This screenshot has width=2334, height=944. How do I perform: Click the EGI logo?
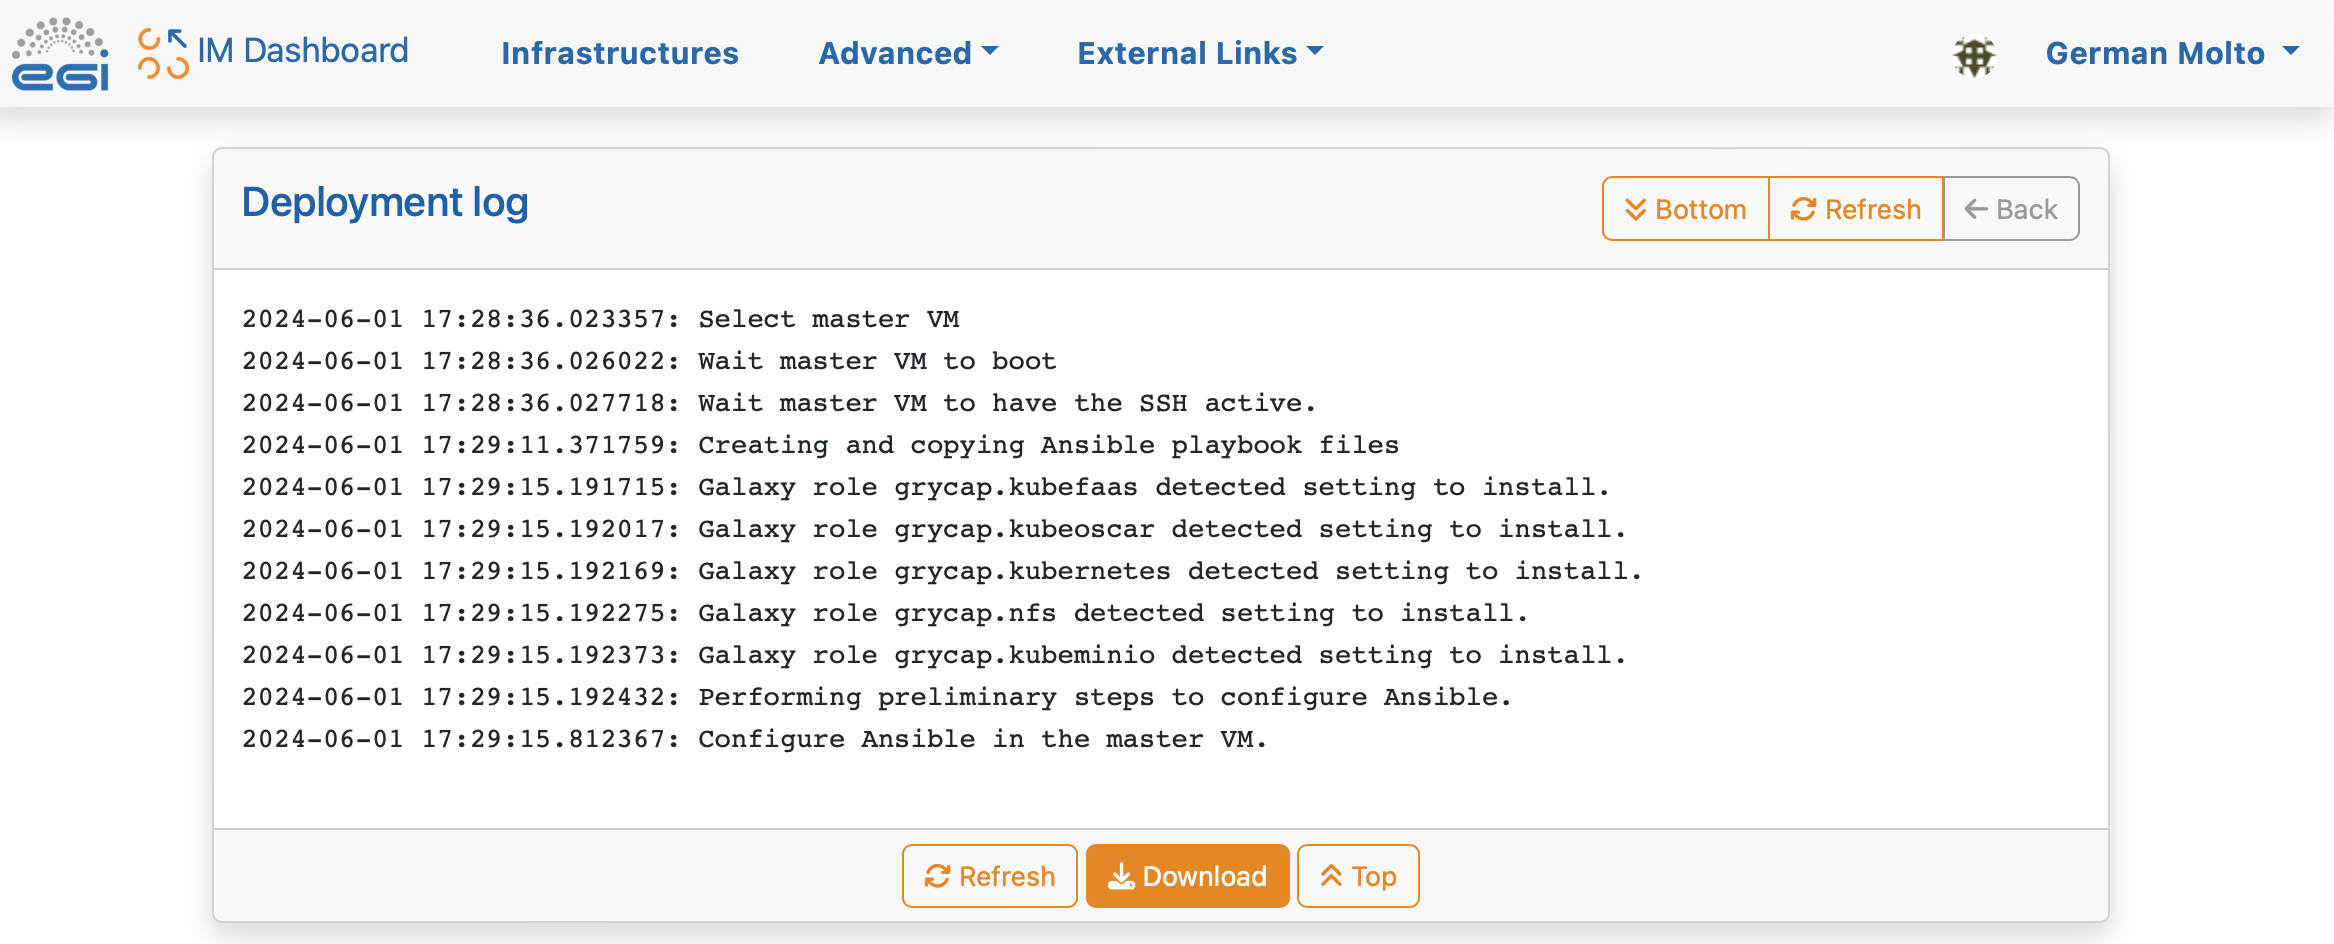click(x=60, y=54)
